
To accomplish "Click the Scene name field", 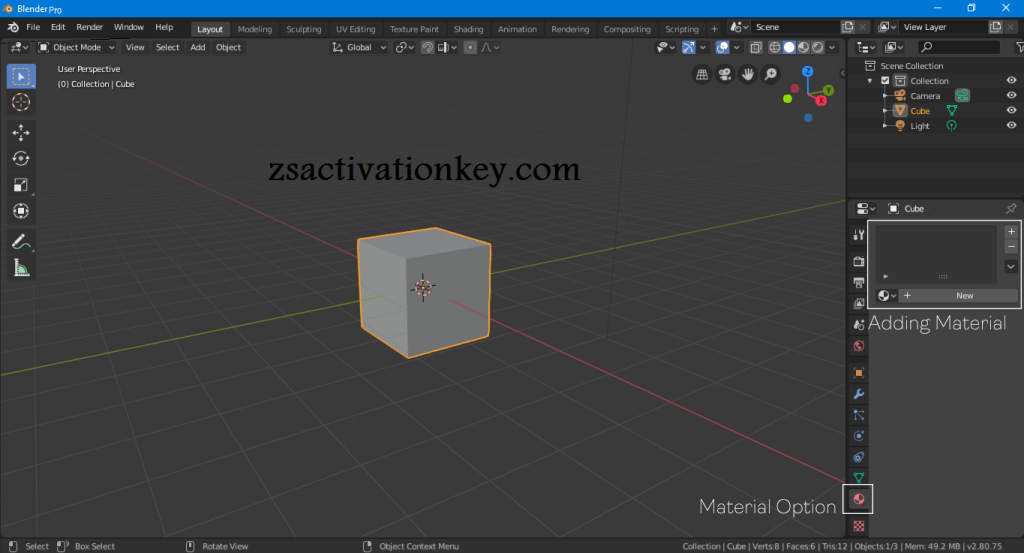I will point(795,27).
